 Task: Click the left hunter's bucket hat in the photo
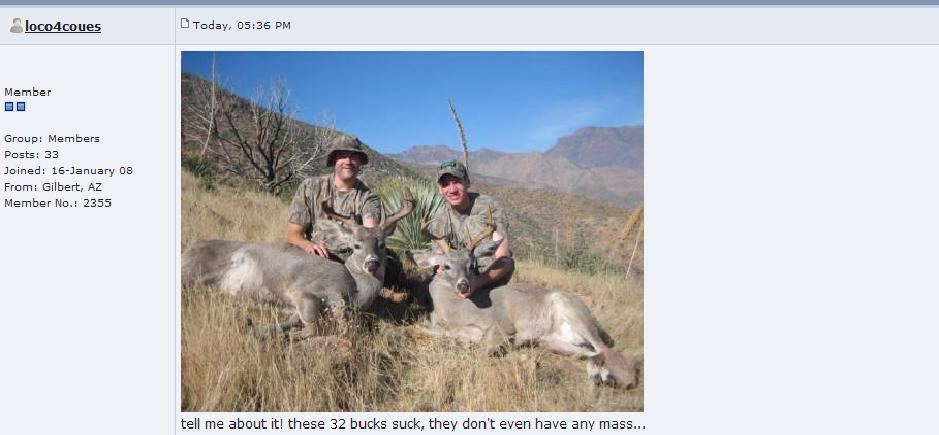pos(347,150)
